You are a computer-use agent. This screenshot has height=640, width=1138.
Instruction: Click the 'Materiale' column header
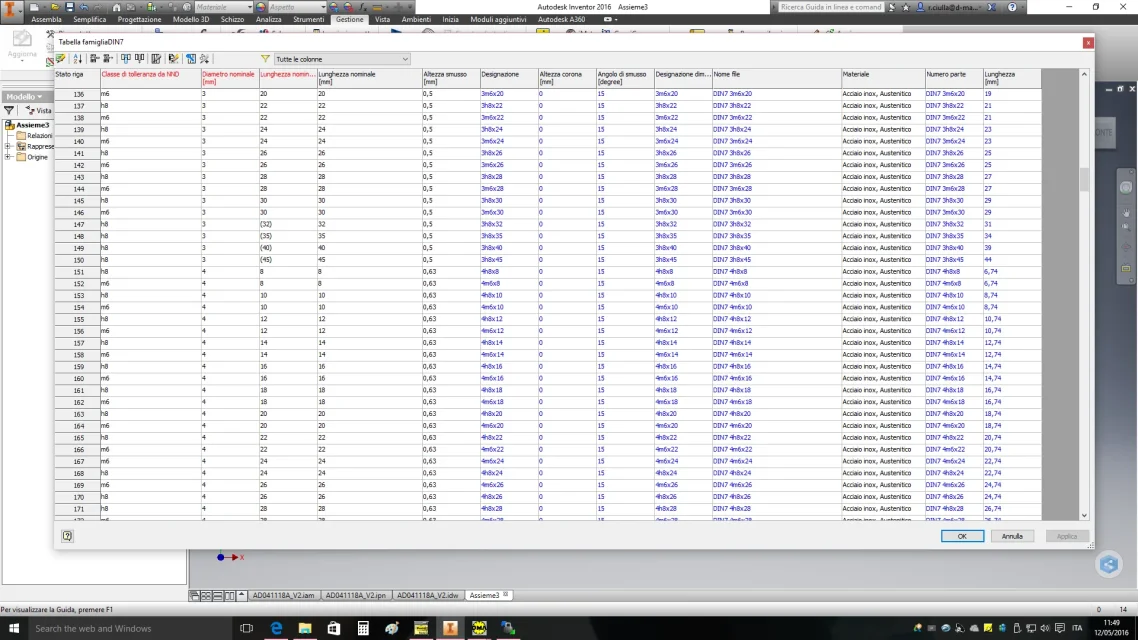click(x=883, y=78)
